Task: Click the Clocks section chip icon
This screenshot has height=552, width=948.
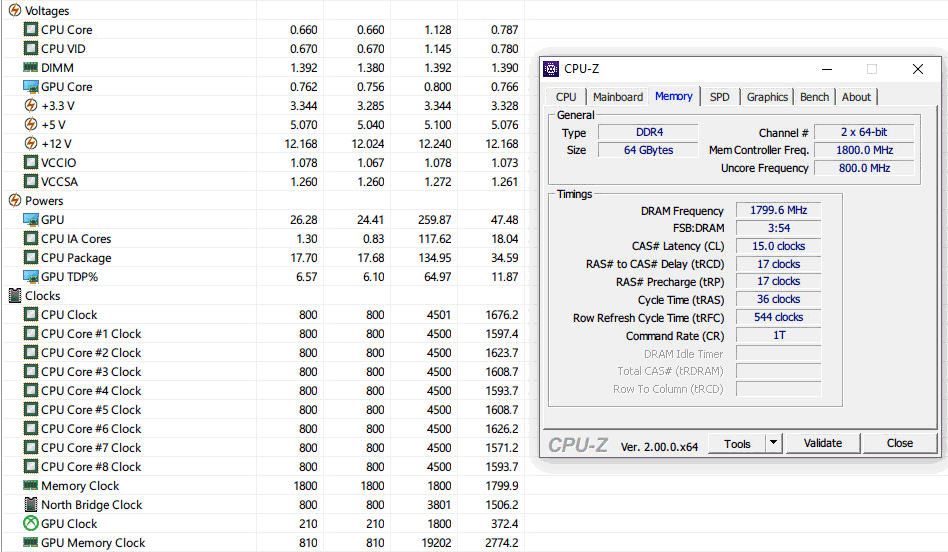Action: click(15, 295)
